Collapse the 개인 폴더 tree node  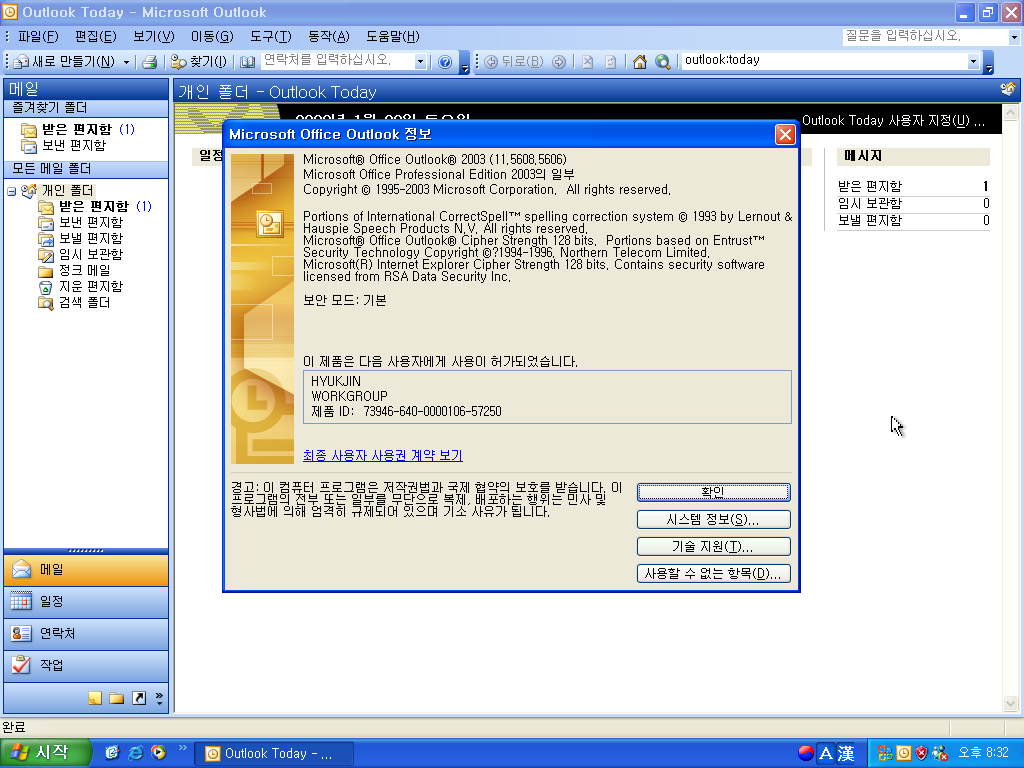pyautogui.click(x=12, y=191)
